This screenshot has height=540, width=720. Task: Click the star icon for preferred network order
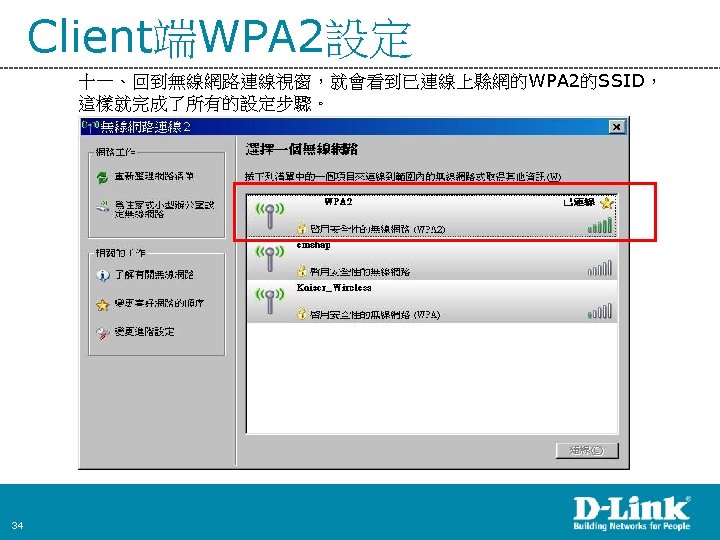point(102,304)
